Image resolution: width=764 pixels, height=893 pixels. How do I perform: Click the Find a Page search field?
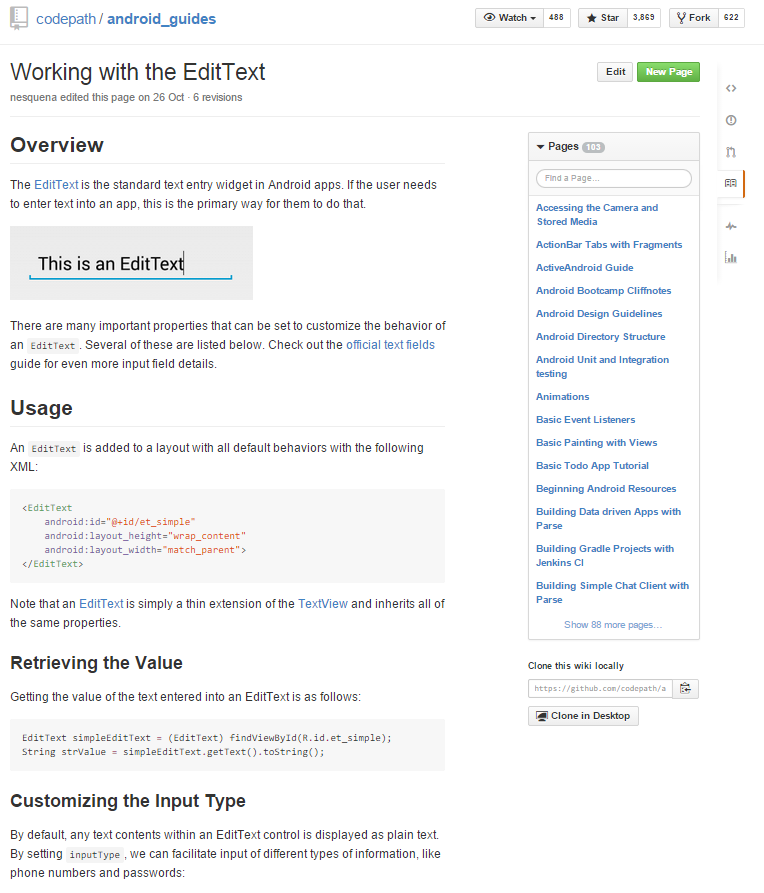(614, 179)
